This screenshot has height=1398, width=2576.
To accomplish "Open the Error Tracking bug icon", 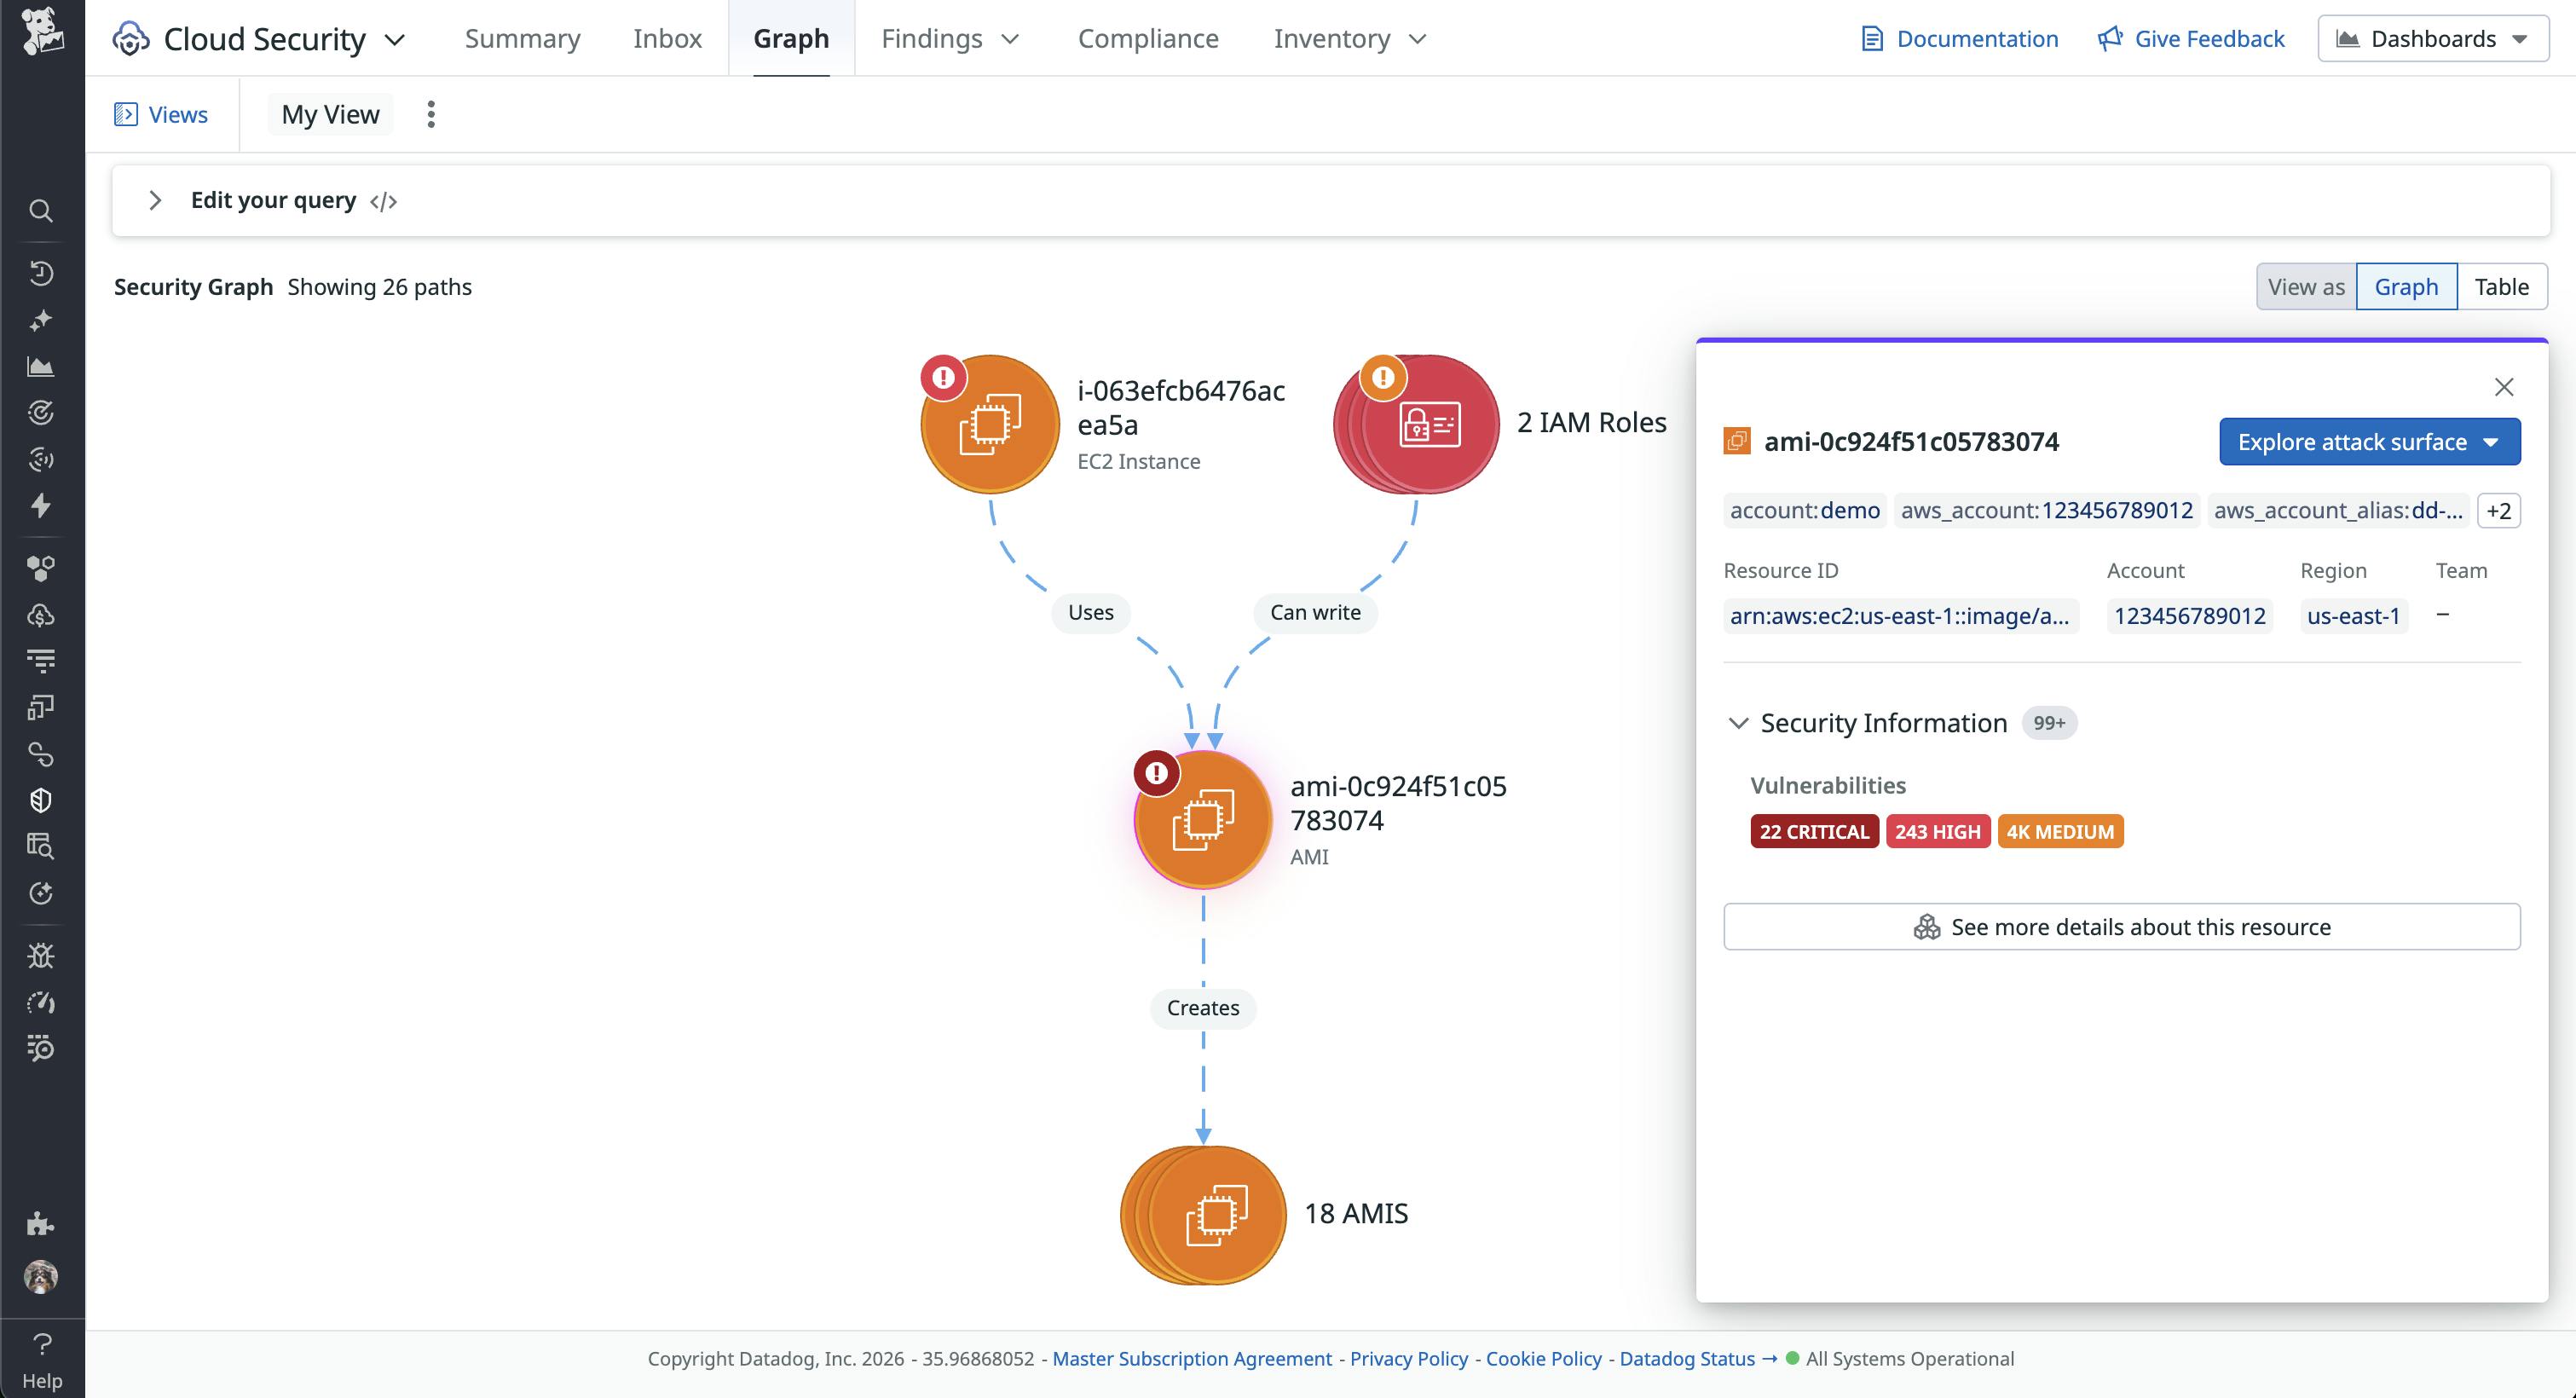I will click(x=41, y=955).
